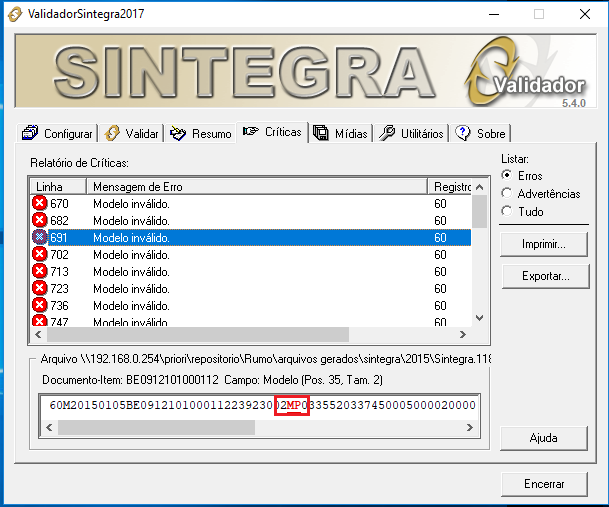609x507 pixels.
Task: Click the error icon on row 702
Action: 39,254
